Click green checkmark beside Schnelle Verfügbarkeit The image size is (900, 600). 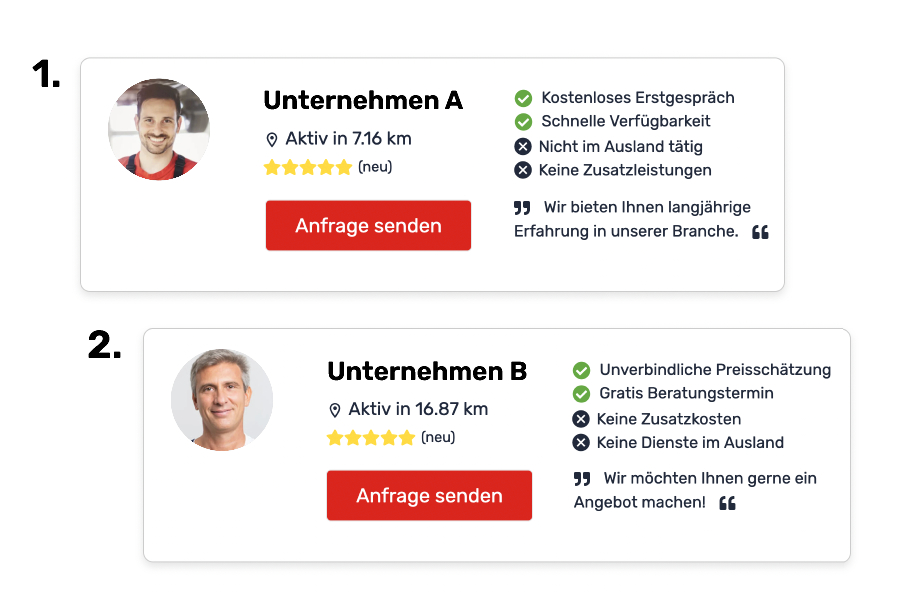523,122
